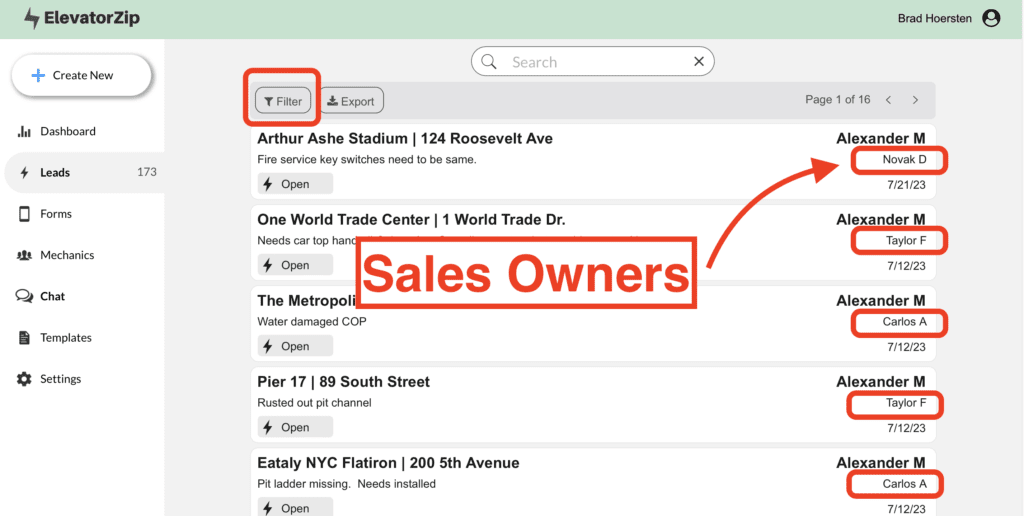
Task: Open the Templates page
Action: [x=66, y=338]
